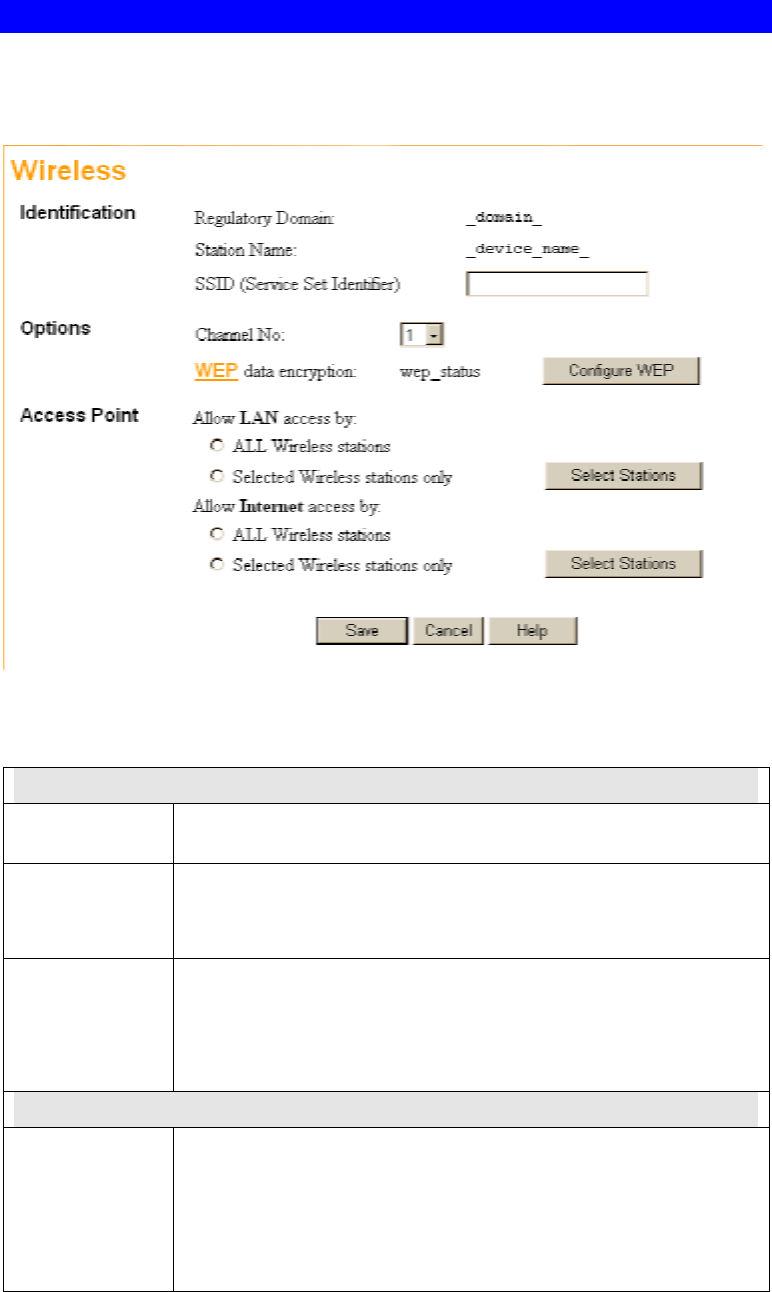The width and height of the screenshot is (772, 1292).
Task: Click the Cancel button
Action: [x=448, y=631]
